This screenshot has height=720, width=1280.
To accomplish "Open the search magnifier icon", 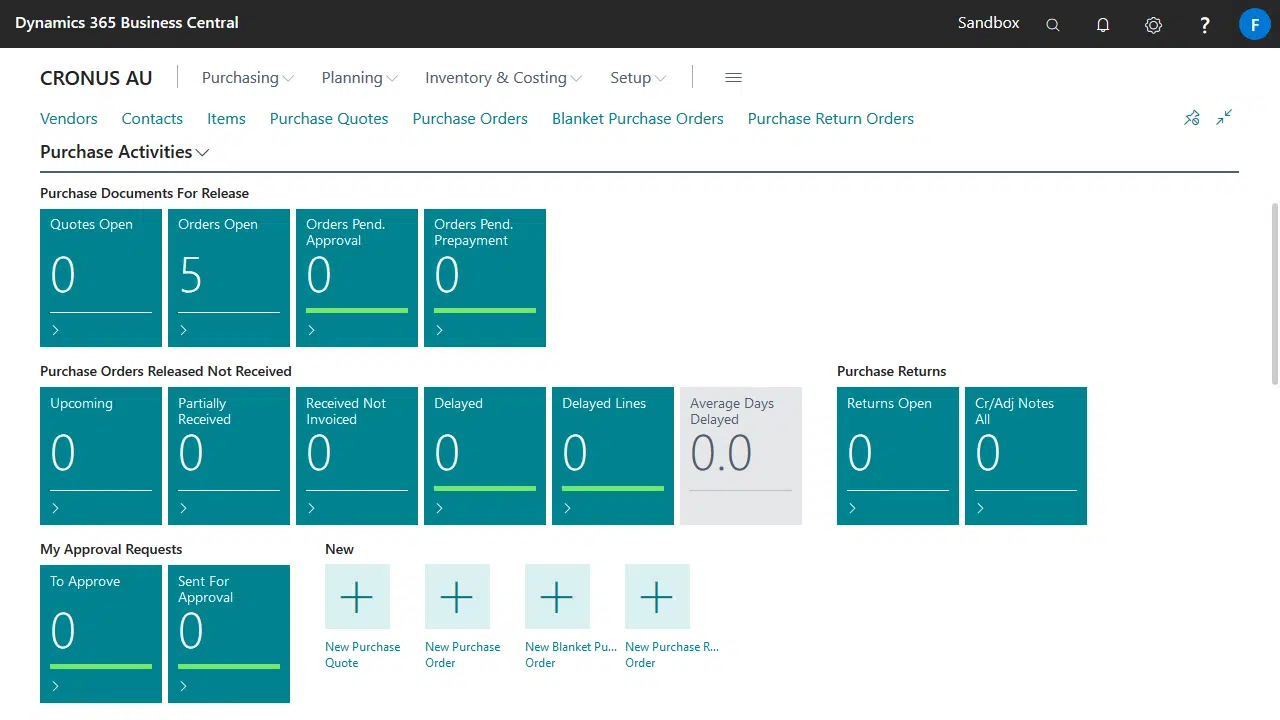I will click(x=1052, y=25).
